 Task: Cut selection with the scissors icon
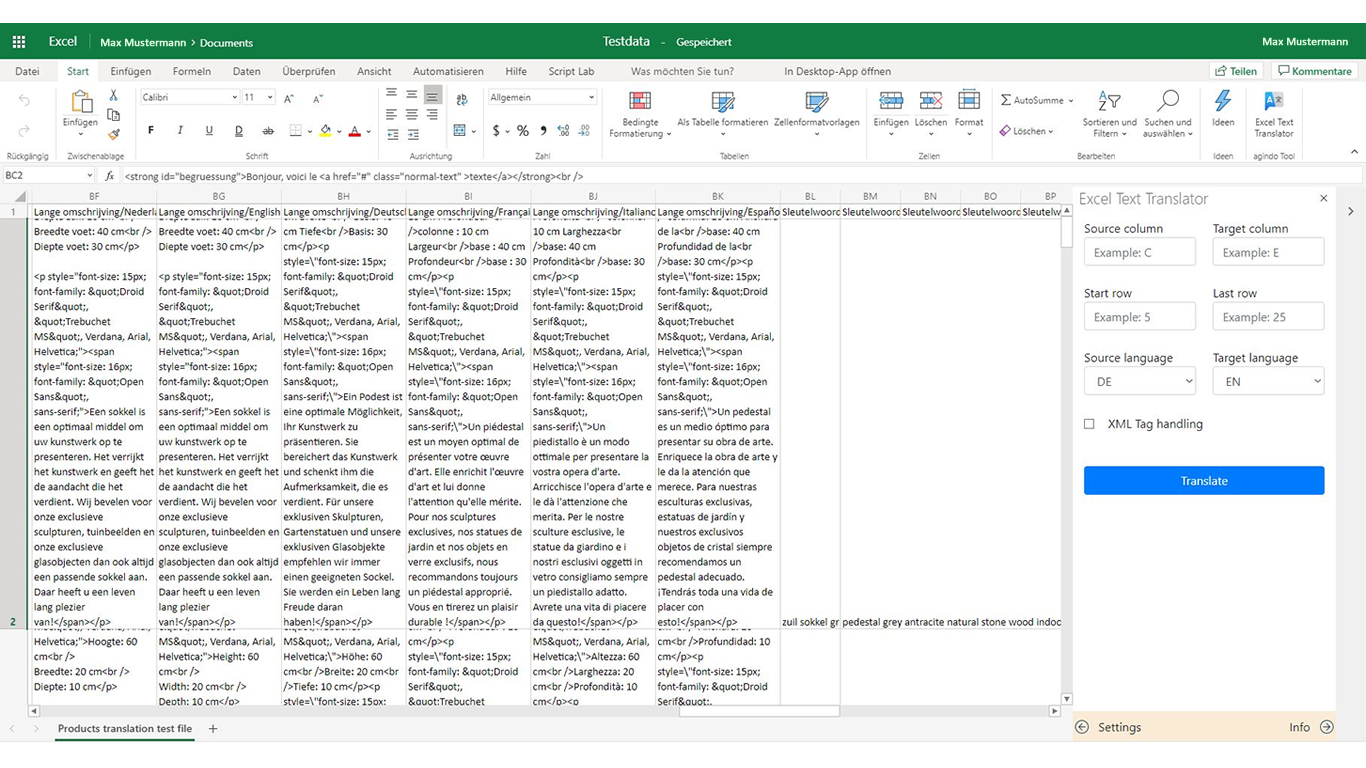pos(114,95)
